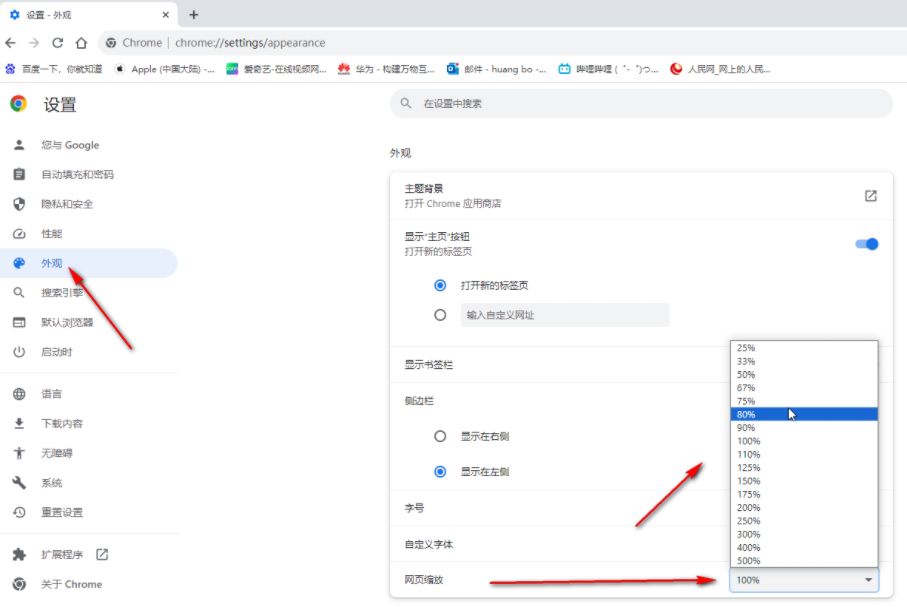Select 显示在左侧 sidebar radio option

pos(440,472)
